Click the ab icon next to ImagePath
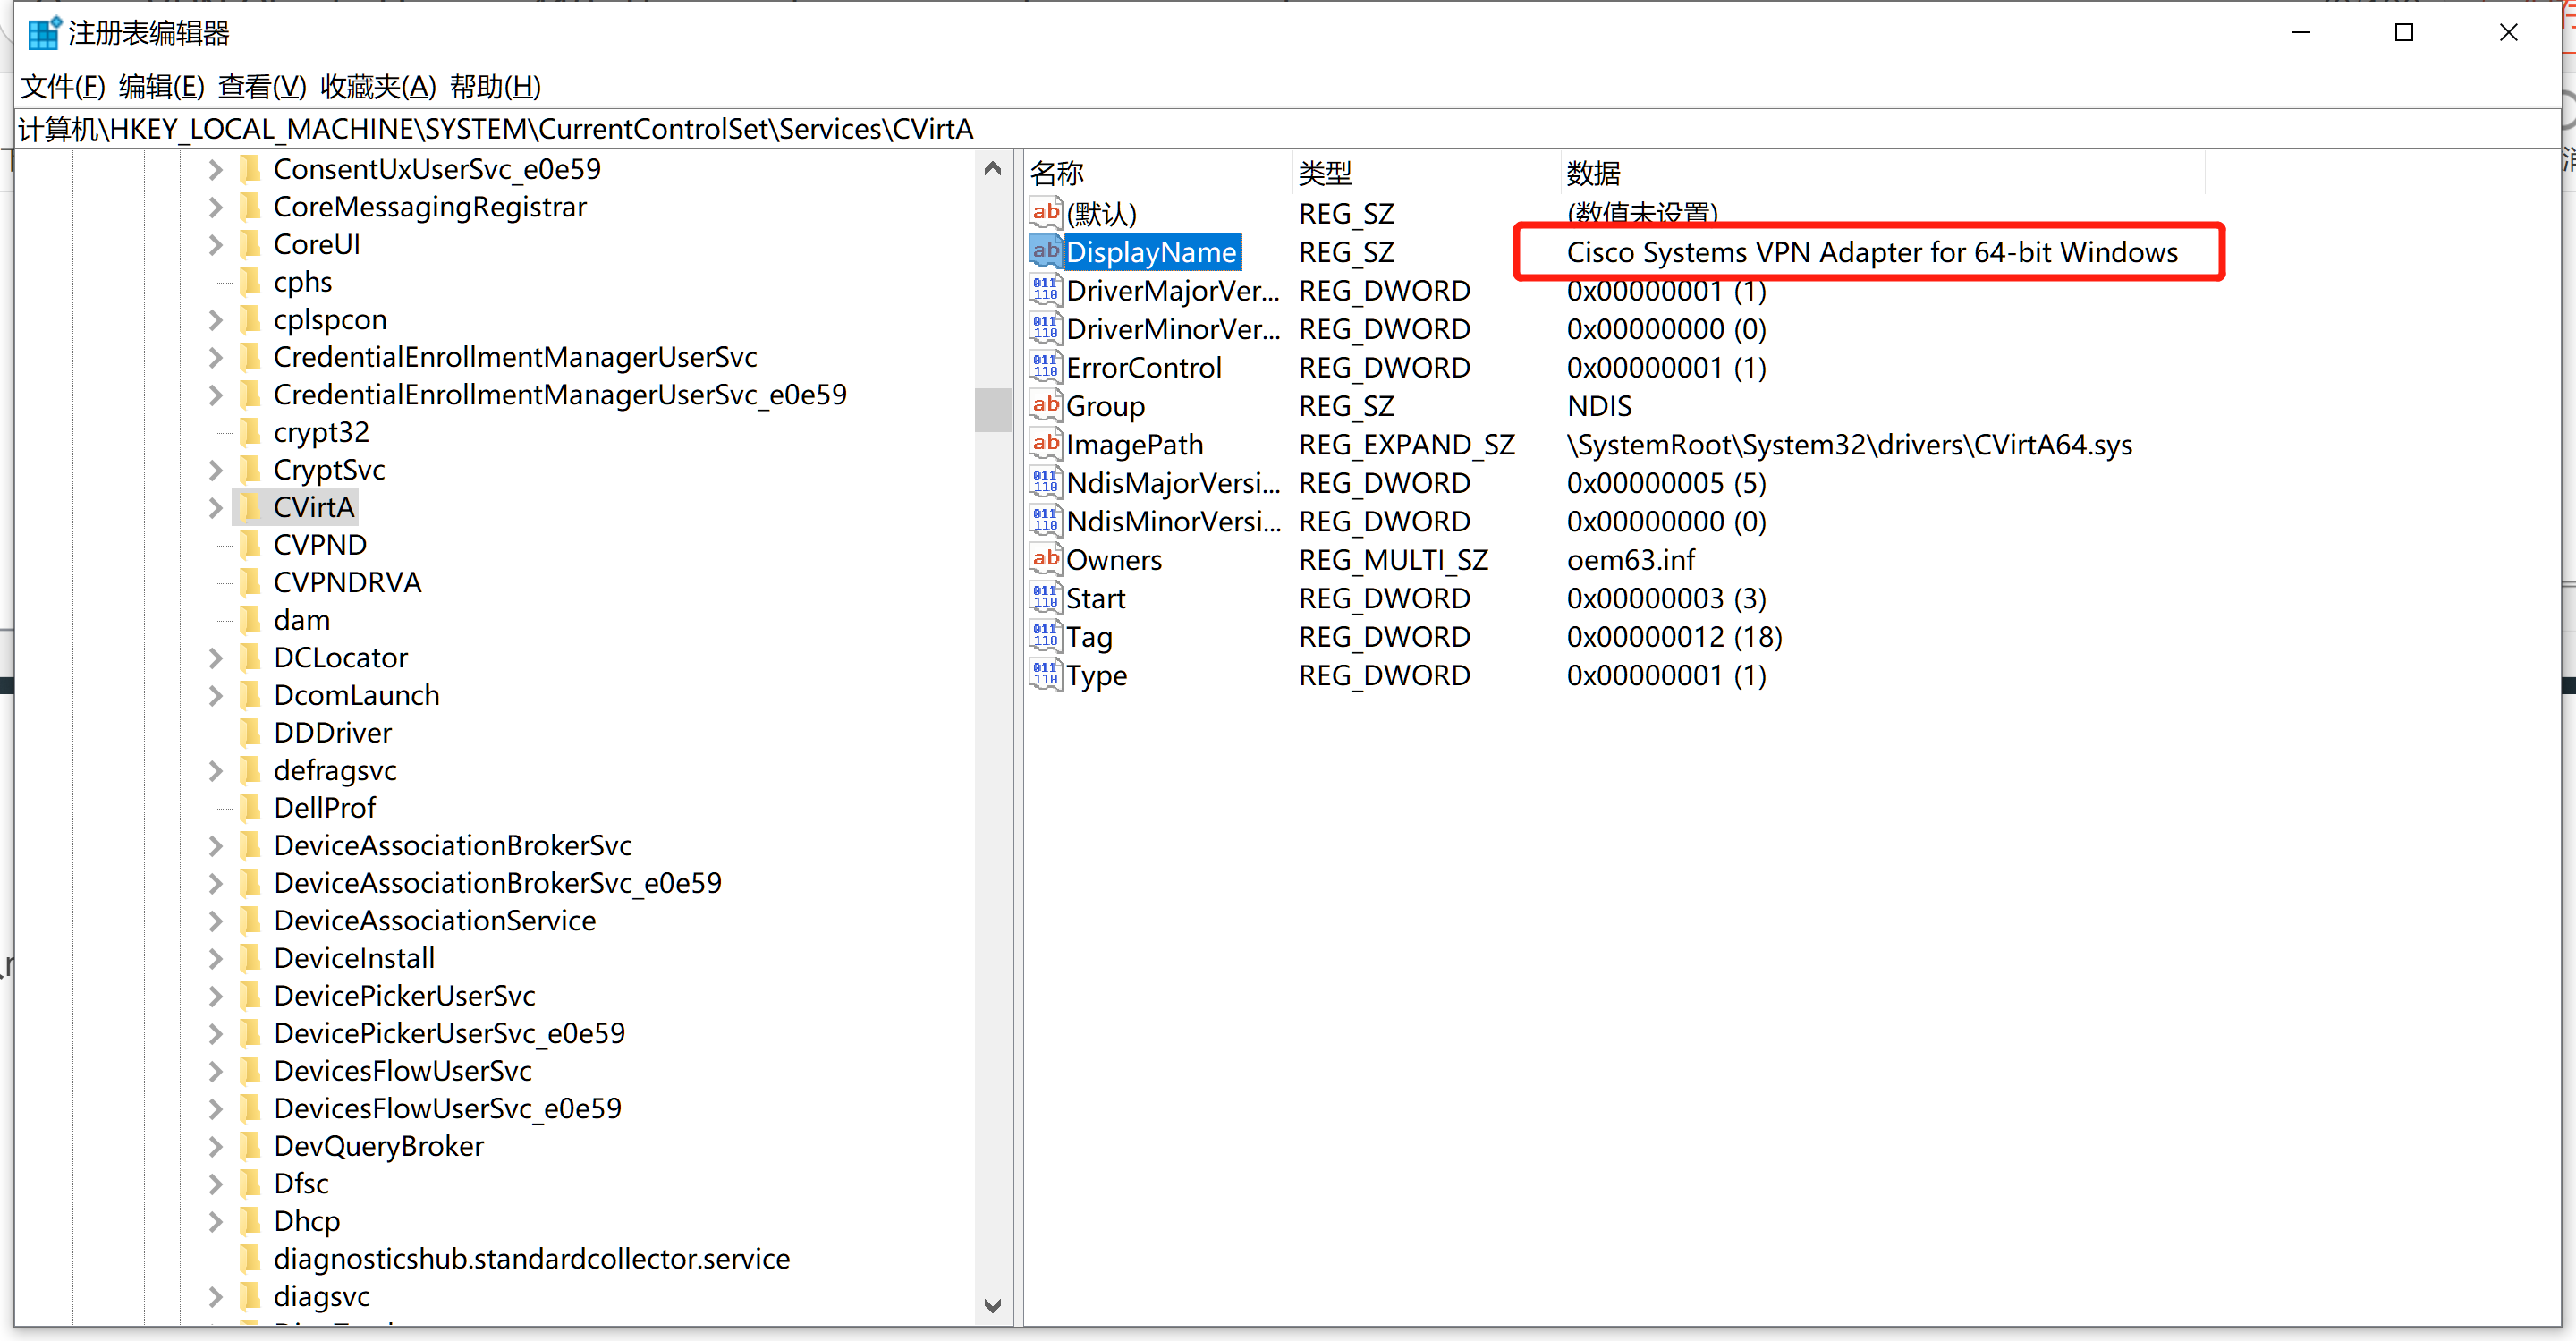 click(x=1046, y=443)
